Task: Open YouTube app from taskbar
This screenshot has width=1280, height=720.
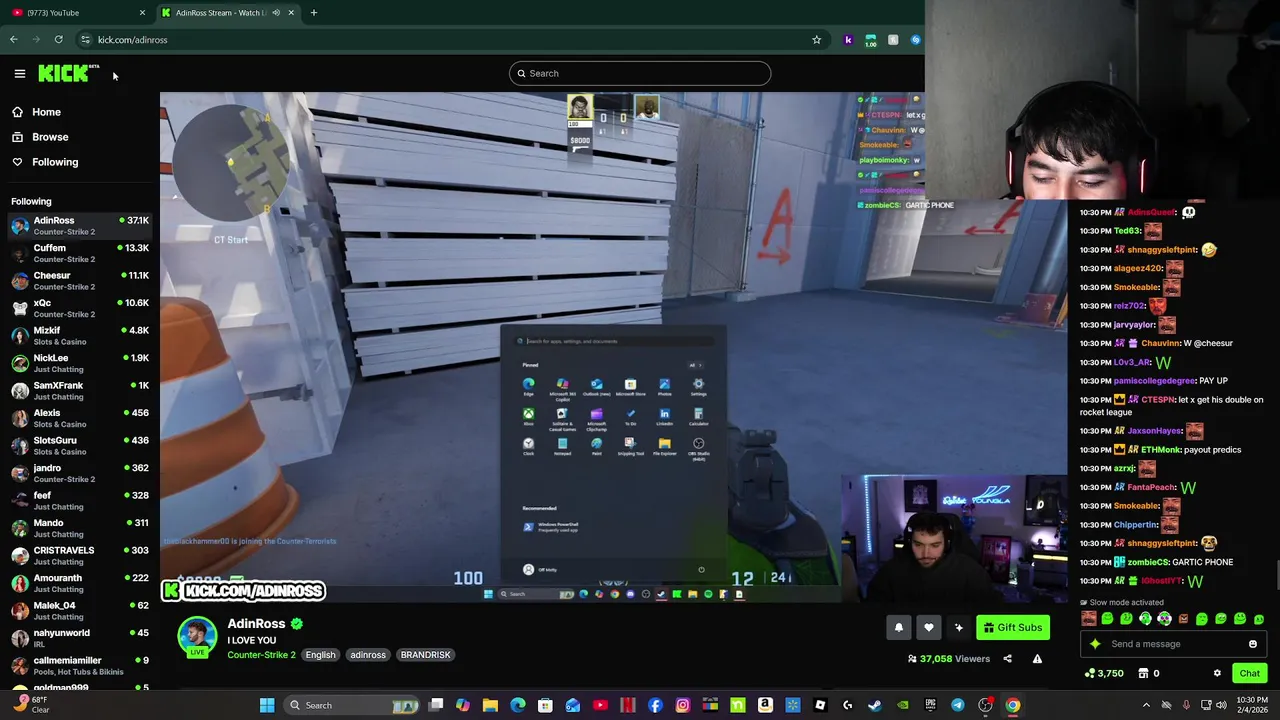Action: (600, 705)
